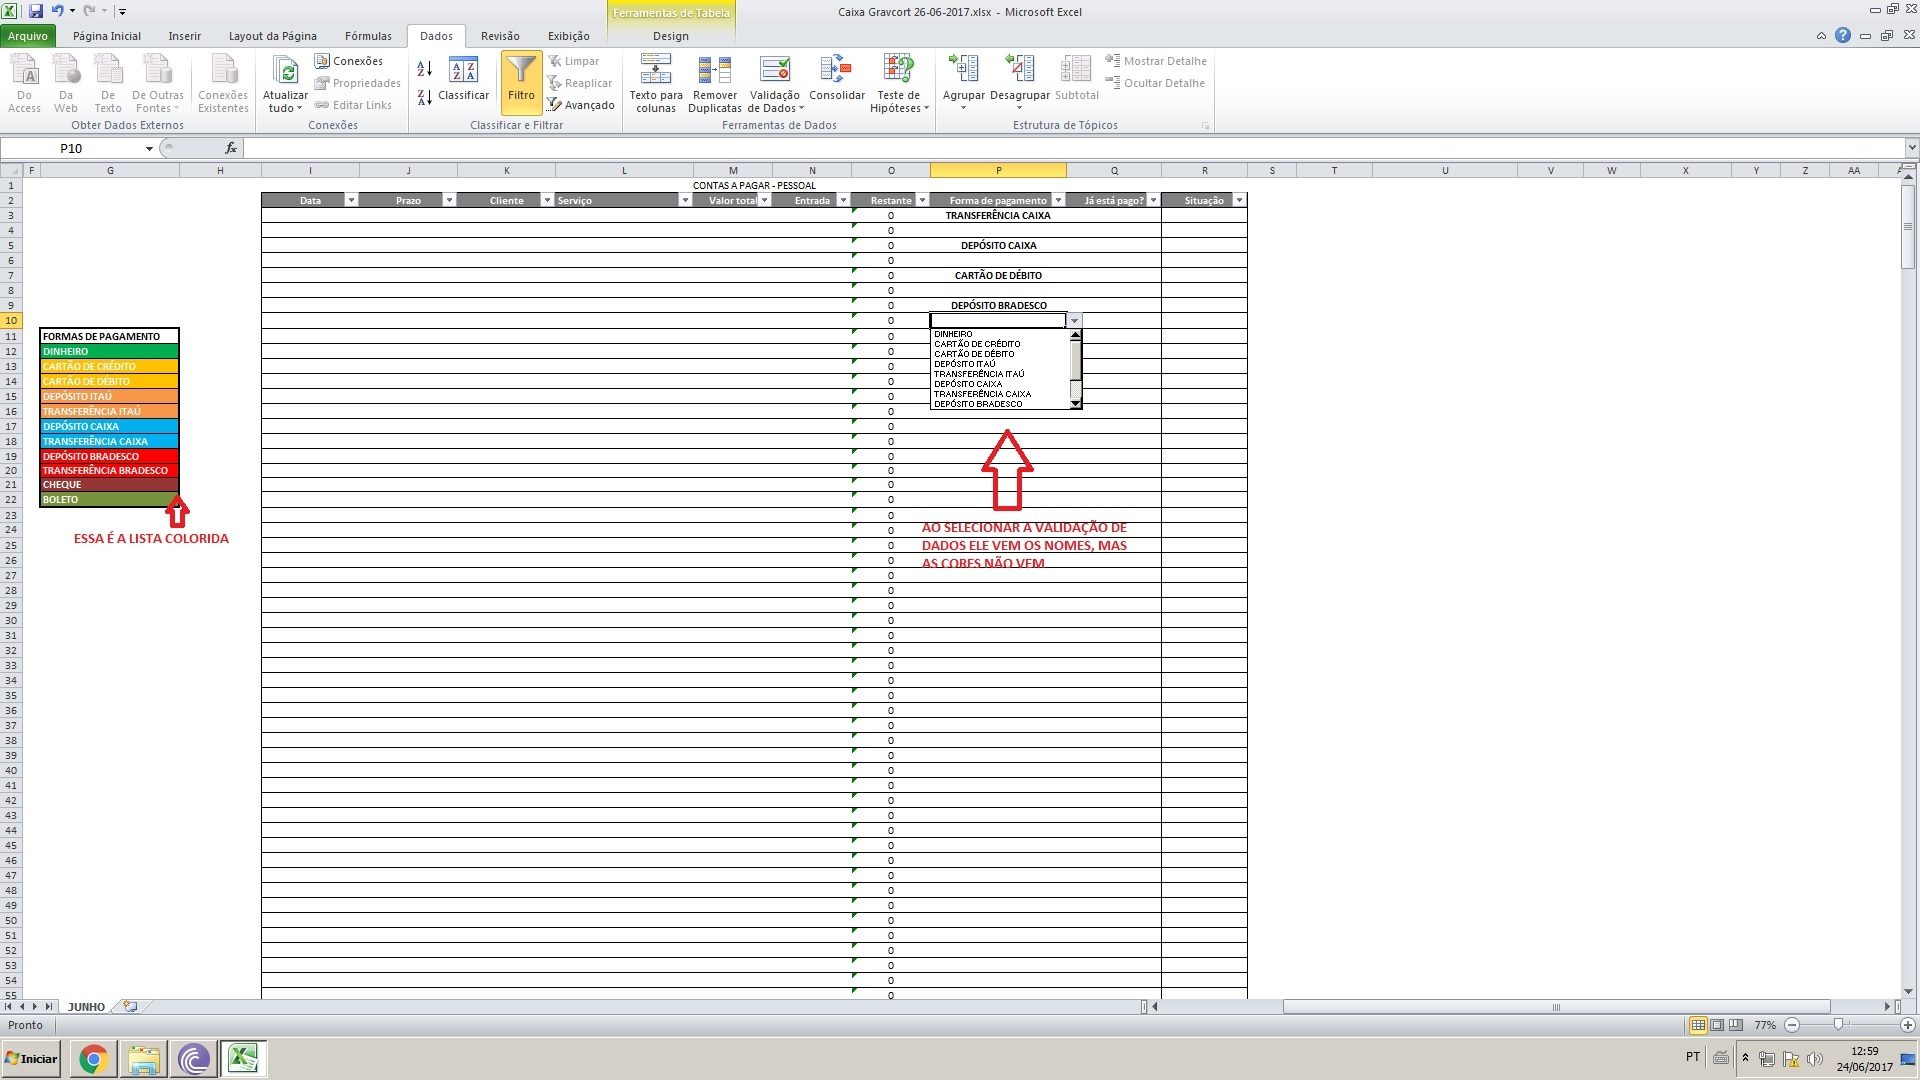Open the Classificar sort dialog
Image resolution: width=1920 pixels, height=1080 pixels.
[463, 80]
